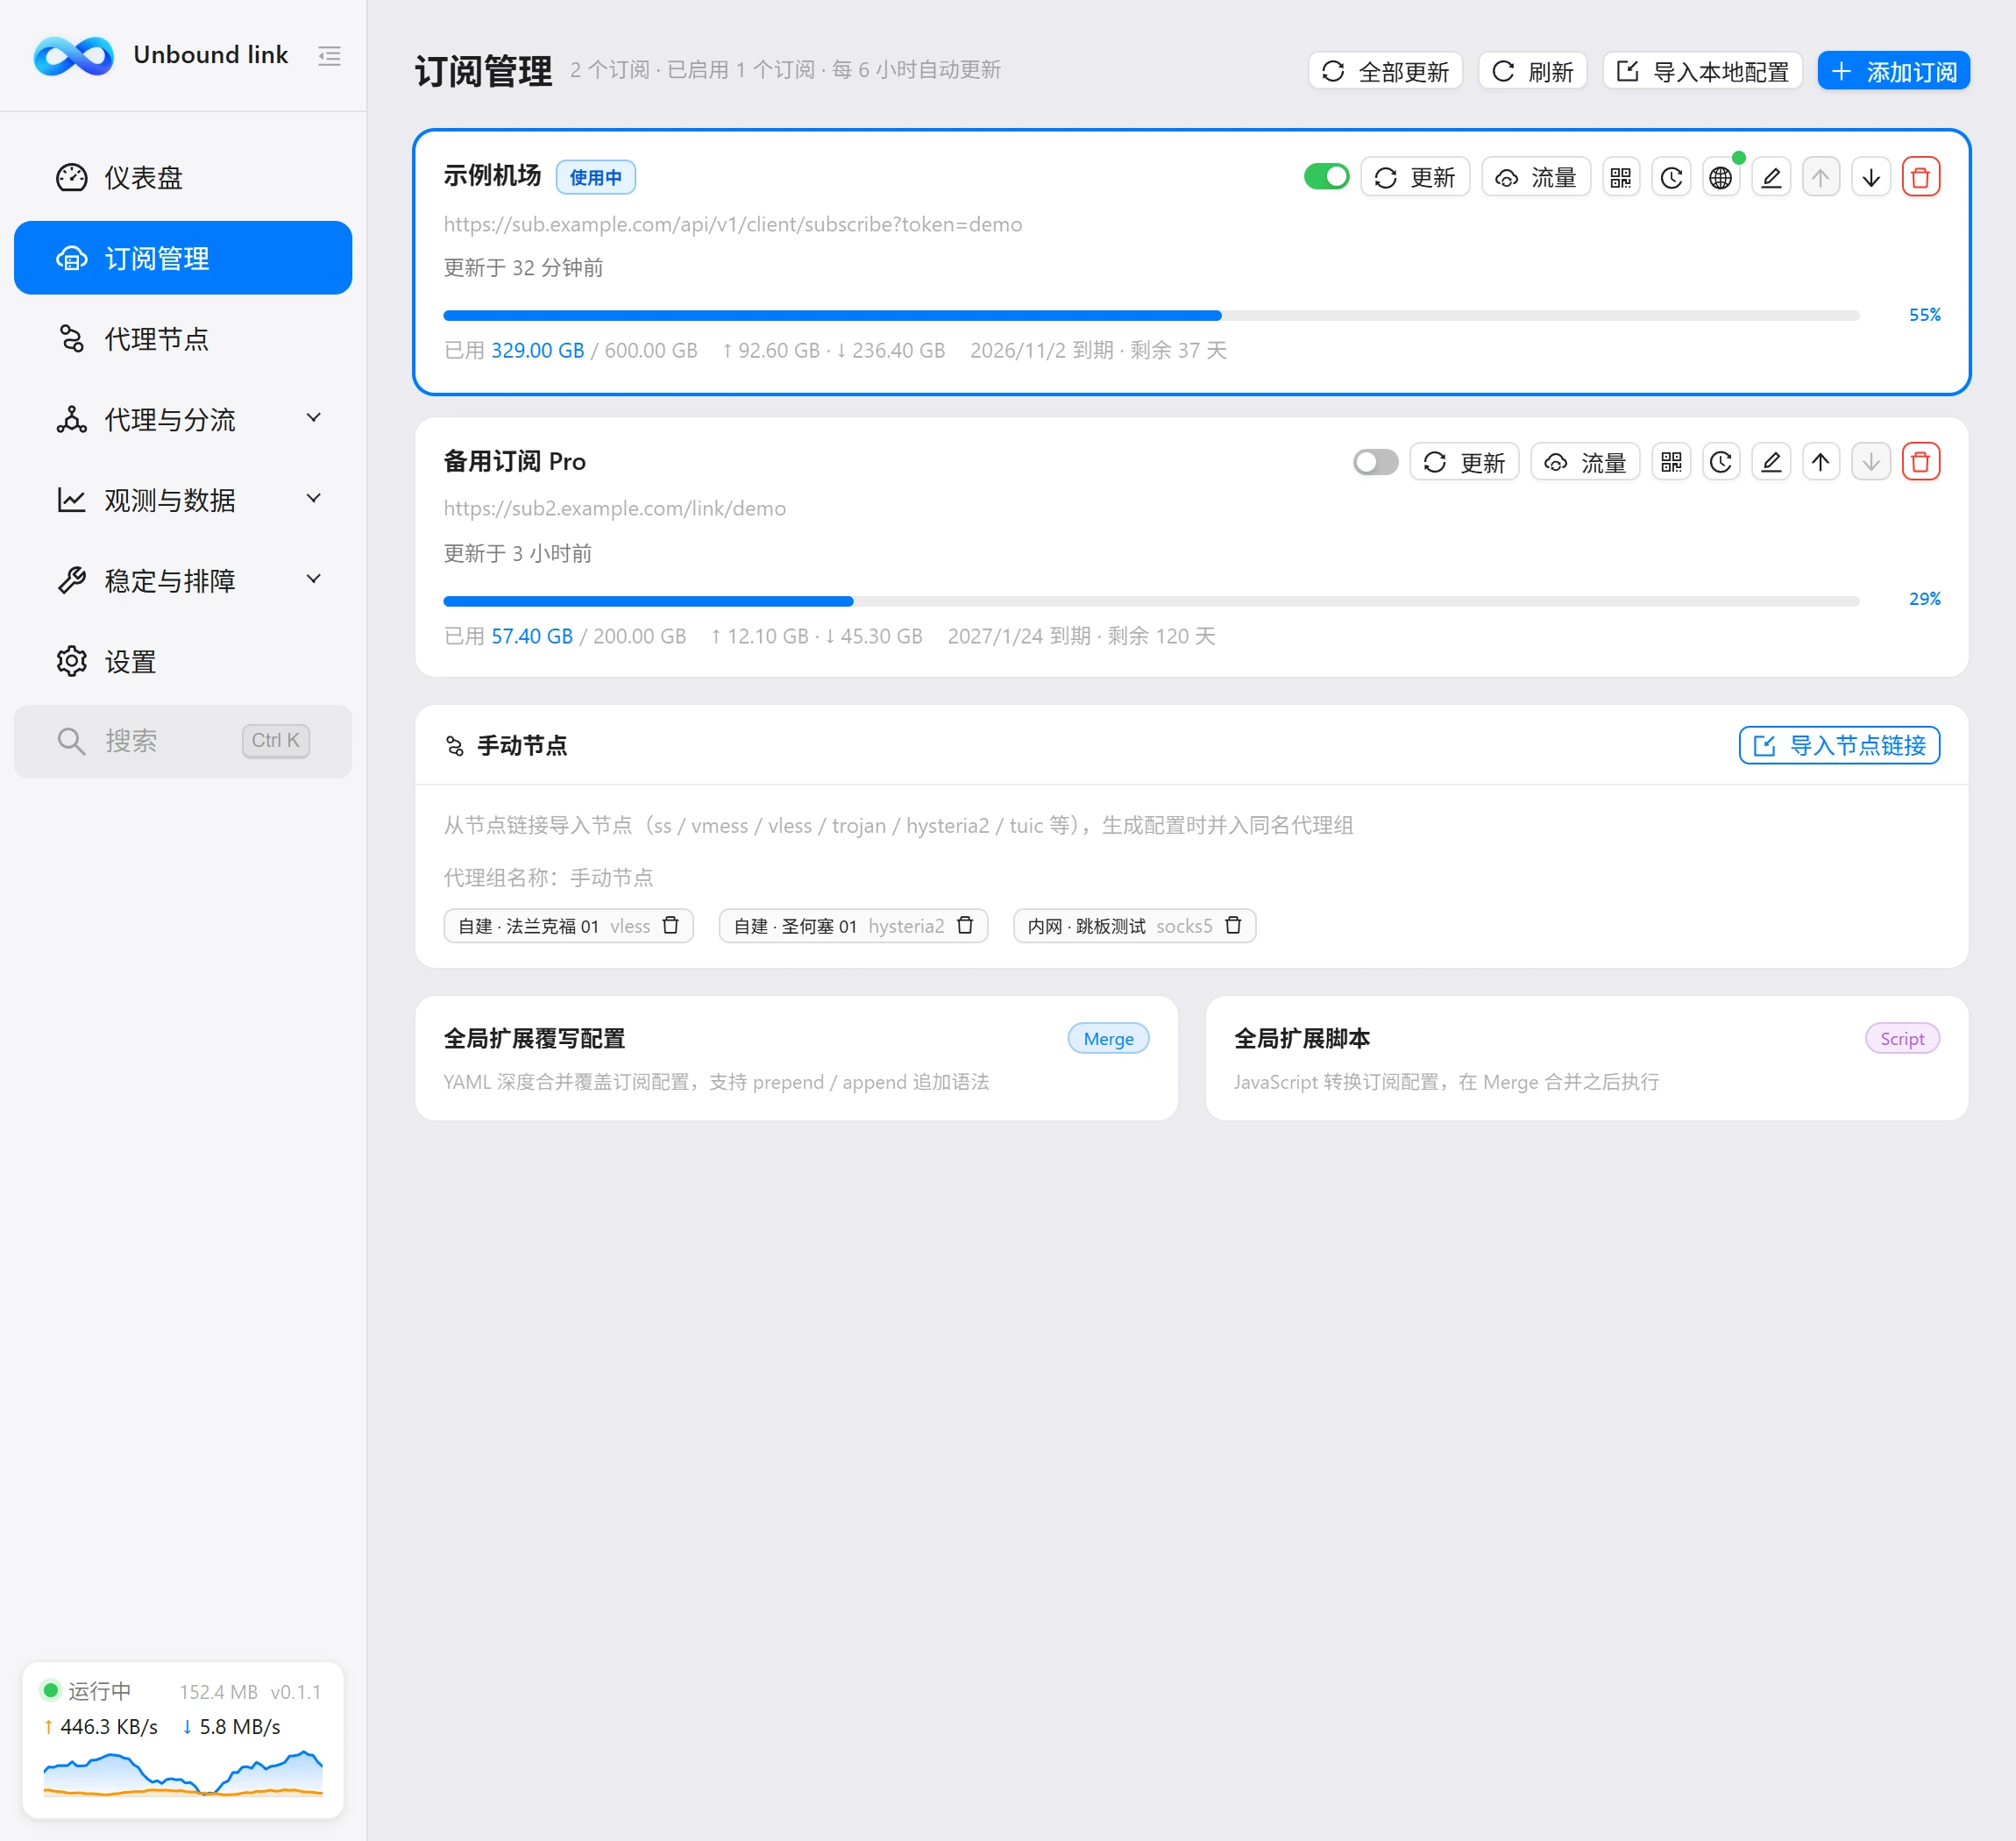Click the traffic speed graph in status panel
Screen dimensions: 2016x1841
[183, 1773]
